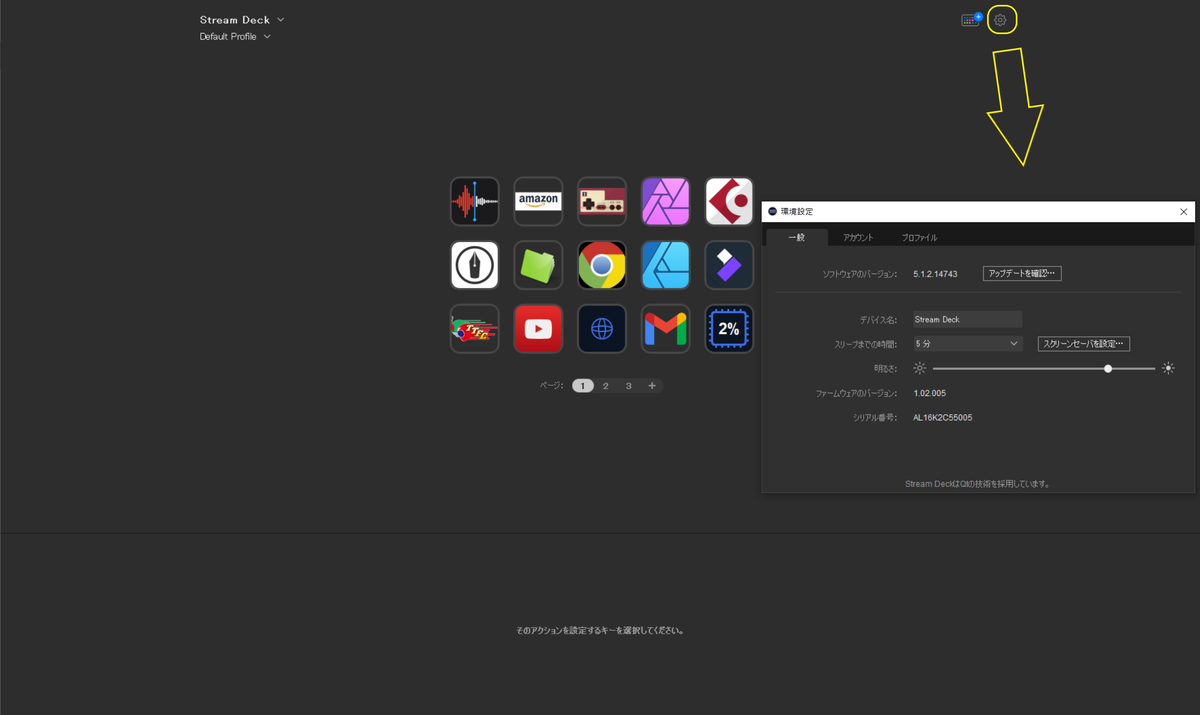Expand the Stream Deck device dropdown
Screen dimensions: 1200x715
pyautogui.click(x=242, y=20)
